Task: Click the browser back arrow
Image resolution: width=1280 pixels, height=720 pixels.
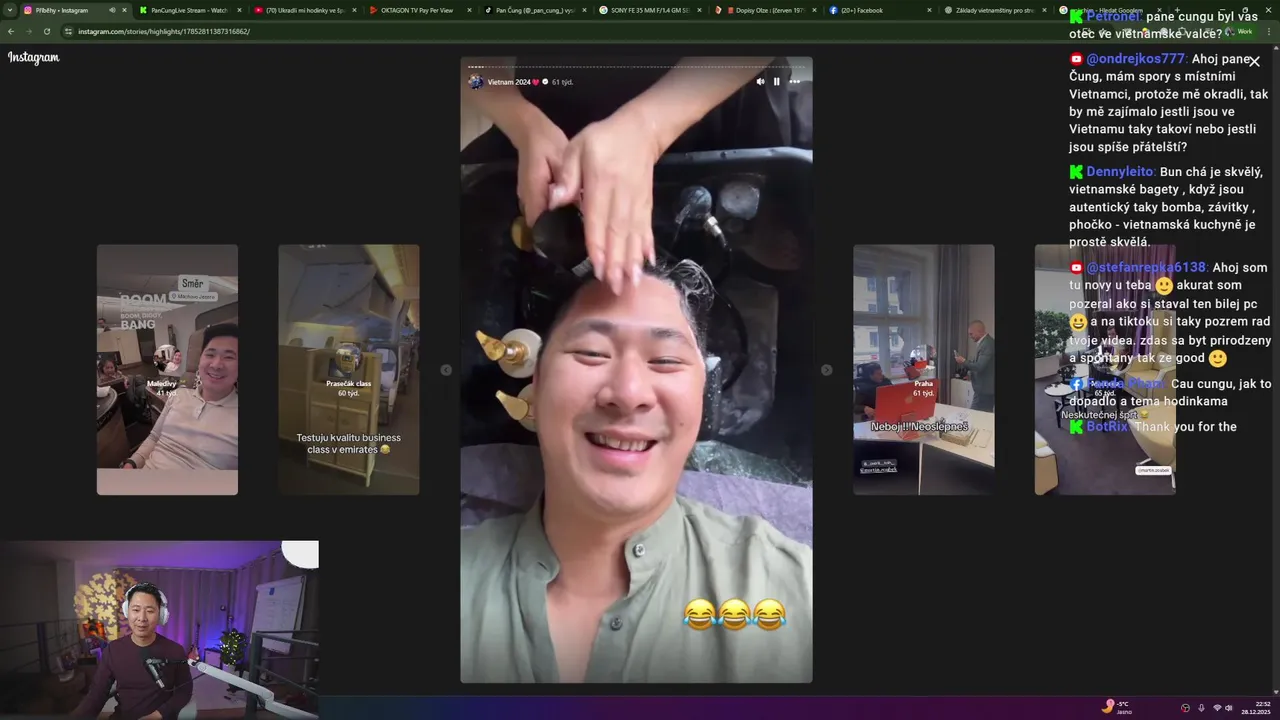Action: click(11, 31)
